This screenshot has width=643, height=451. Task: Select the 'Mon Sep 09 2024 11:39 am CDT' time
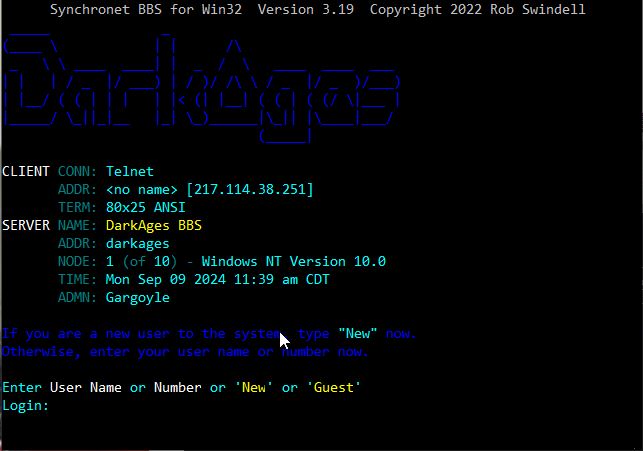(217, 280)
